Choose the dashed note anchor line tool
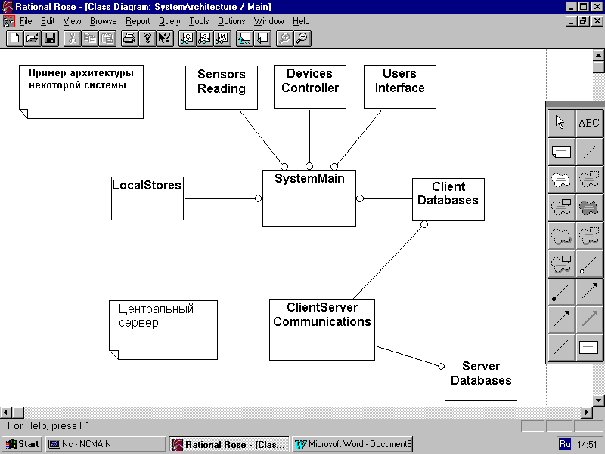Image resolution: width=605 pixels, height=454 pixels. (589, 152)
